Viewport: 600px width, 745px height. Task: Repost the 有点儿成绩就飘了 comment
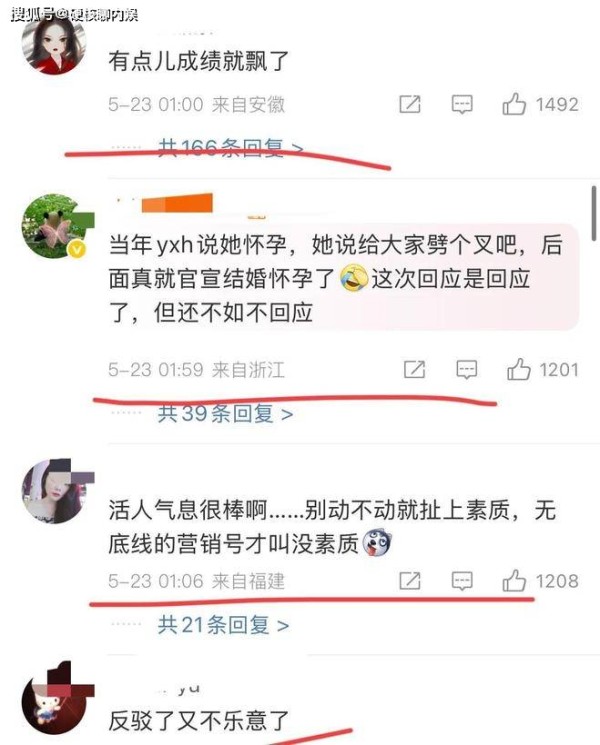point(410,104)
